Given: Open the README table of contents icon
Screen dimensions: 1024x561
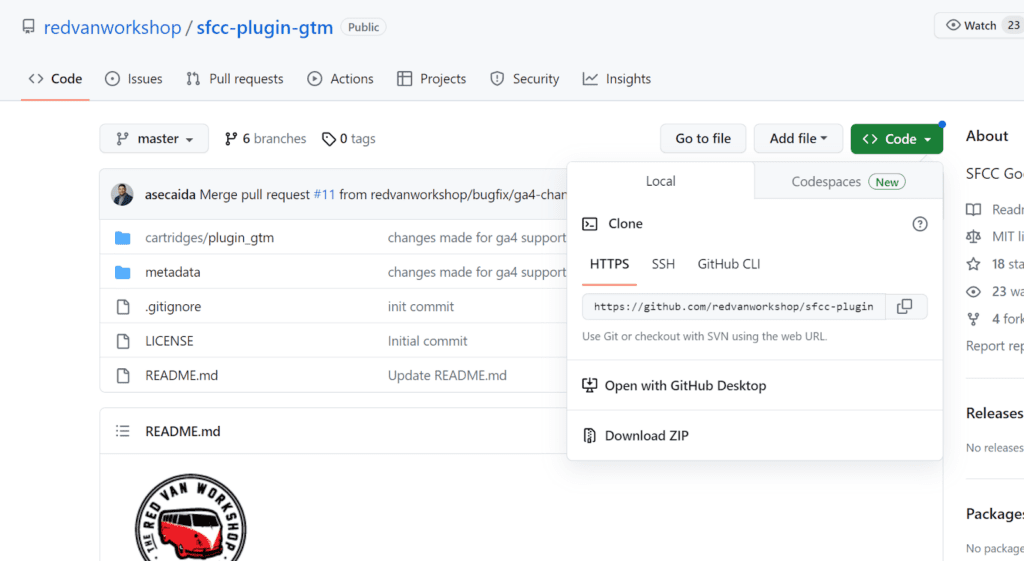Looking at the screenshot, I should coord(123,431).
